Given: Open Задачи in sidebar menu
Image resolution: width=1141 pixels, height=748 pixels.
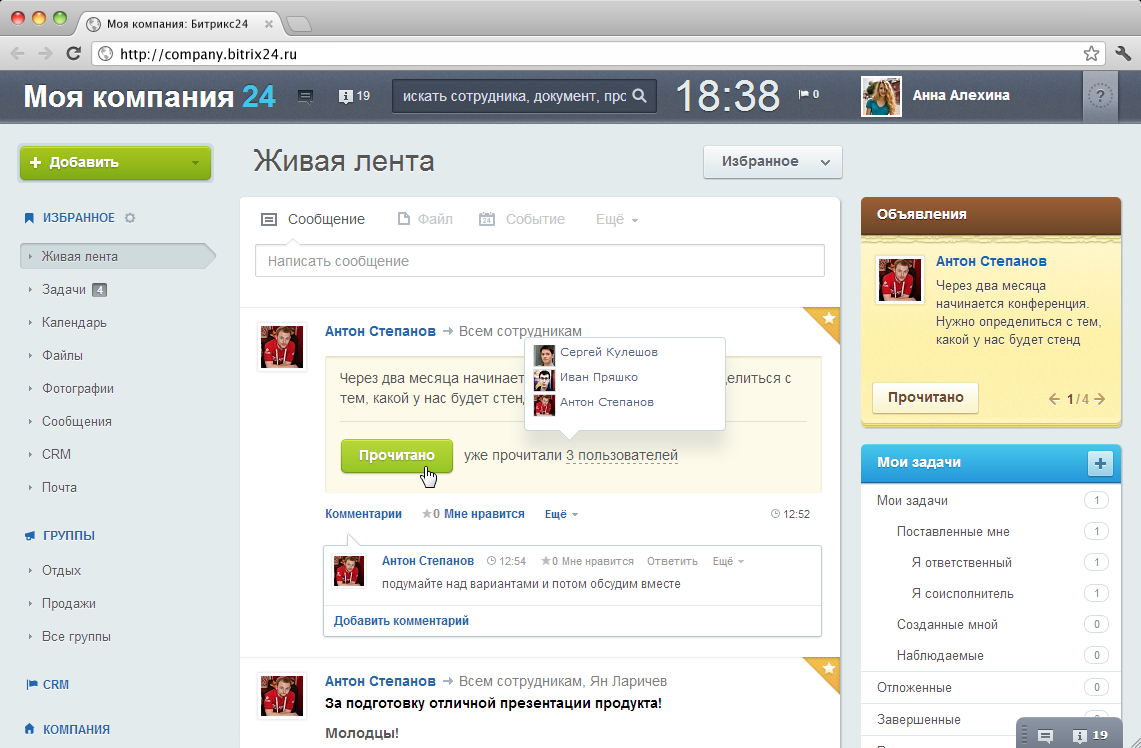Looking at the screenshot, I should click(64, 290).
